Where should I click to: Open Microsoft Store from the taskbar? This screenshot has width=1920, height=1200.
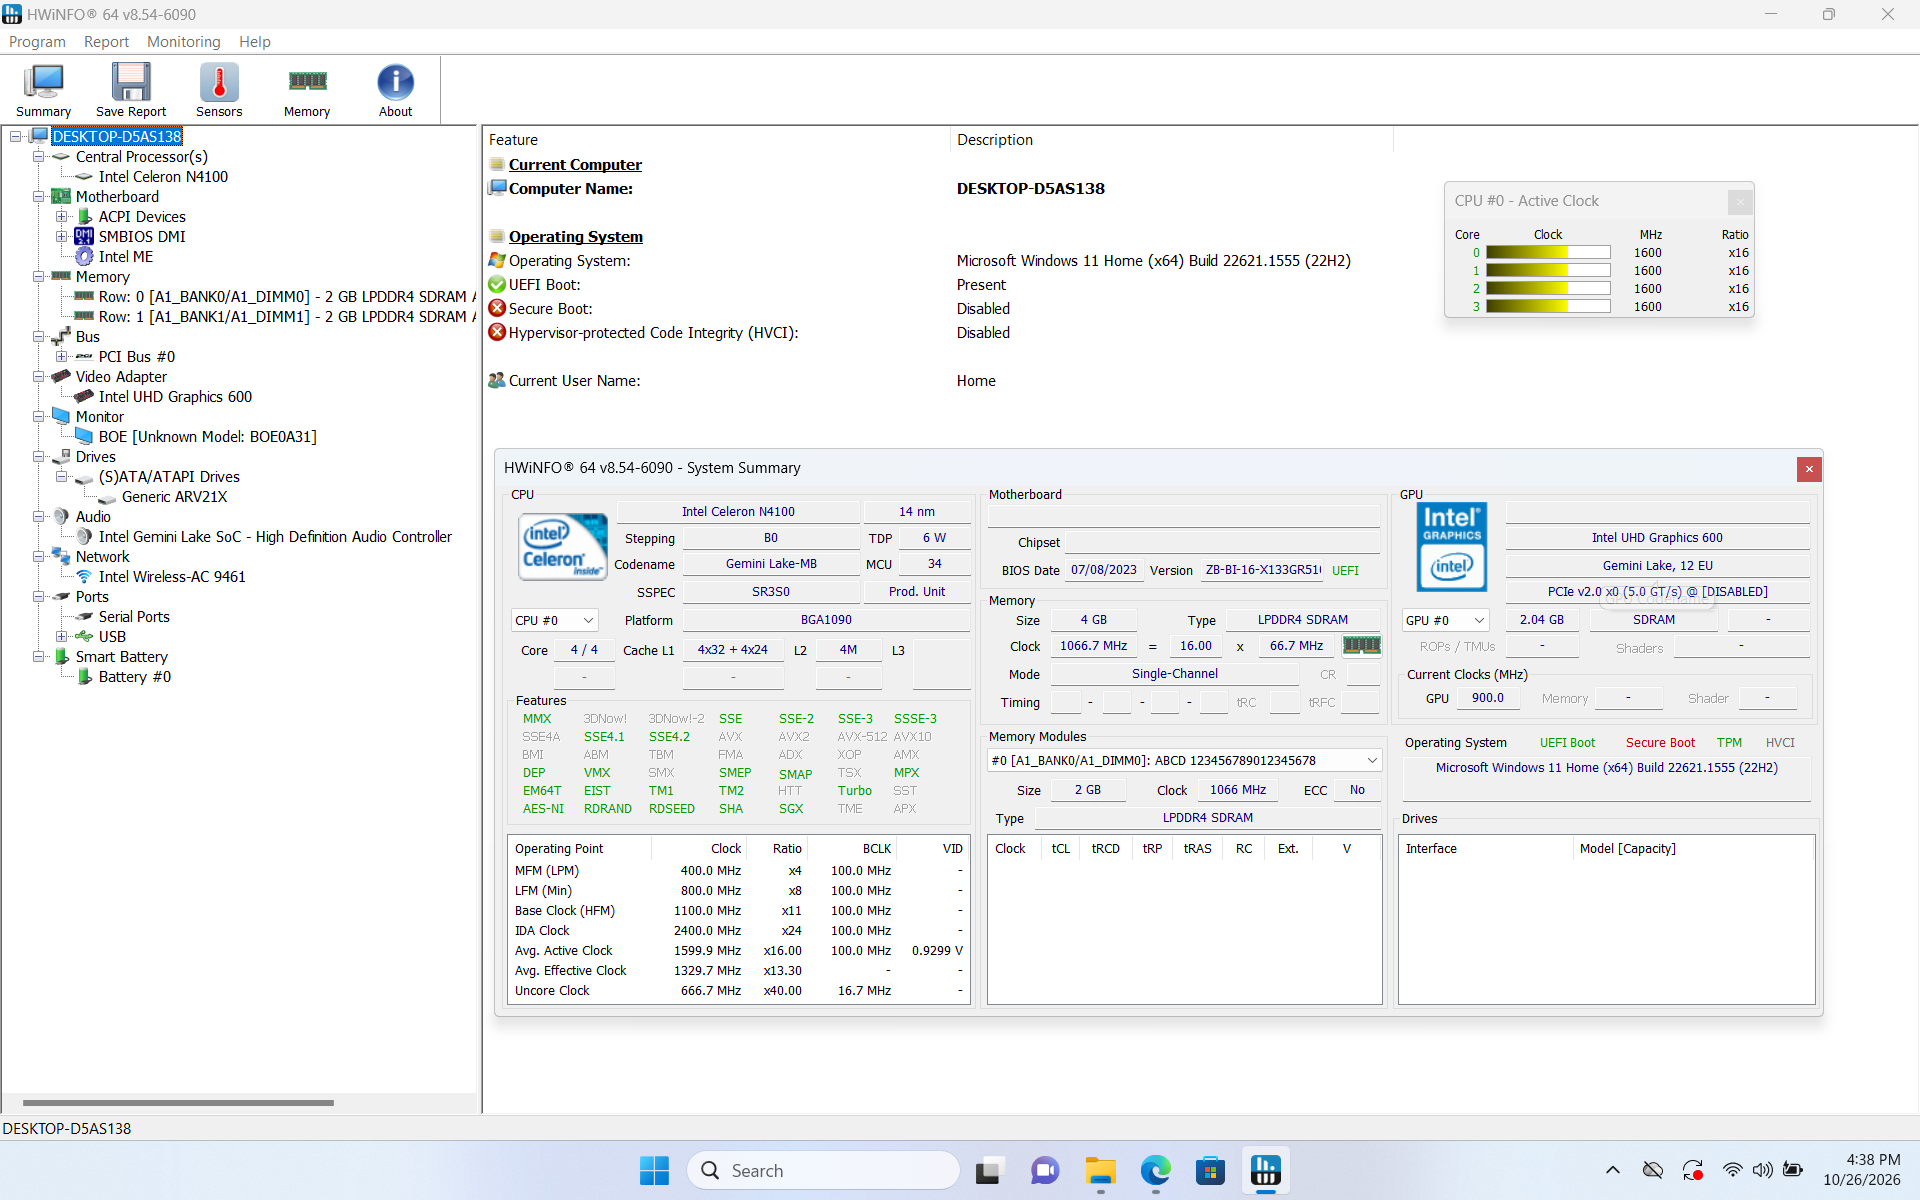1210,1170
